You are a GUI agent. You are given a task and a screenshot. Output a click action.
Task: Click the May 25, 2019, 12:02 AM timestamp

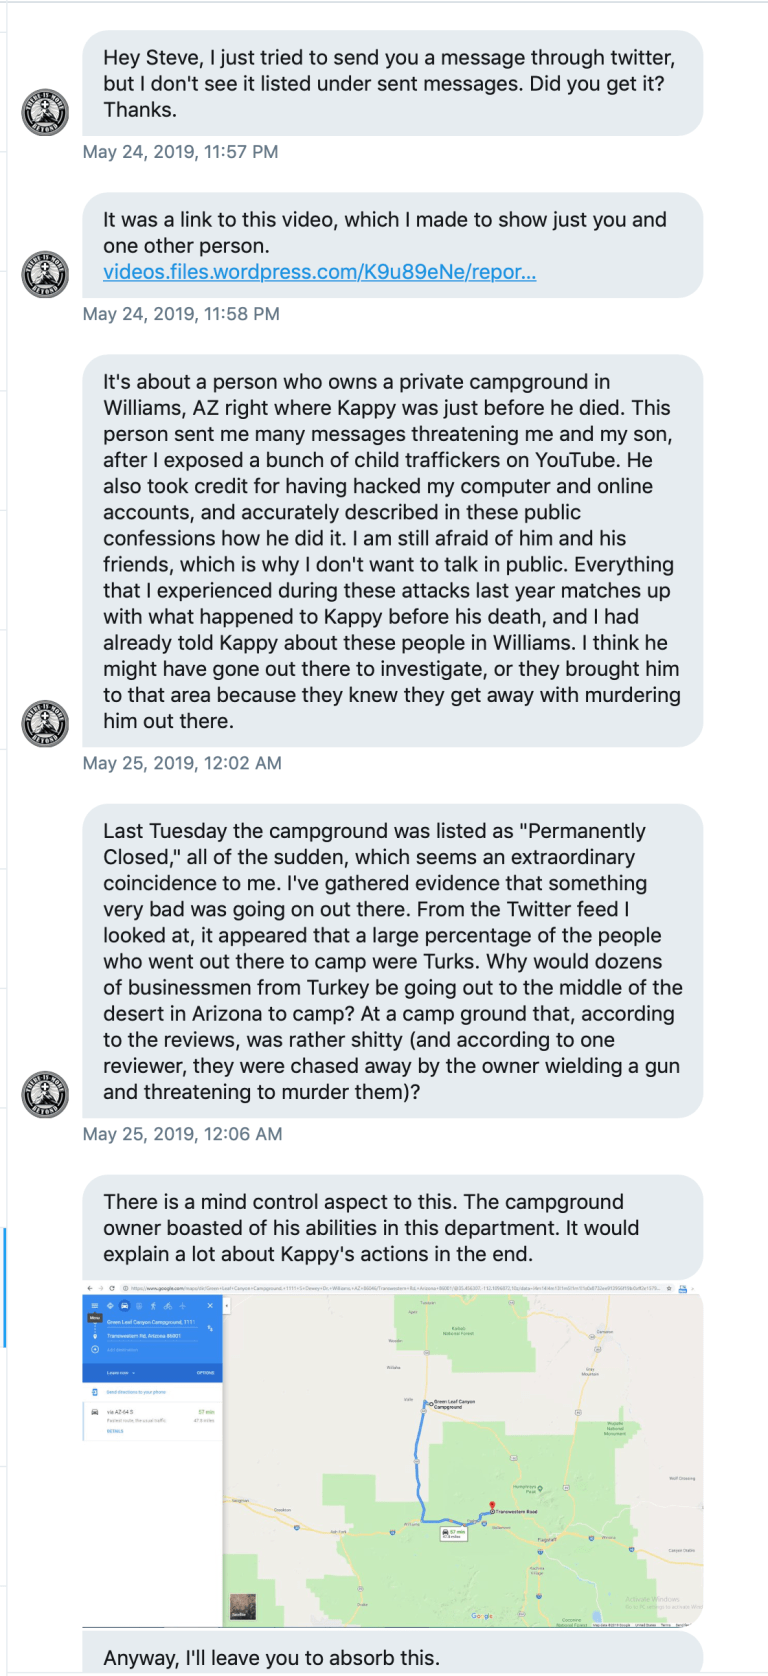click(x=182, y=763)
